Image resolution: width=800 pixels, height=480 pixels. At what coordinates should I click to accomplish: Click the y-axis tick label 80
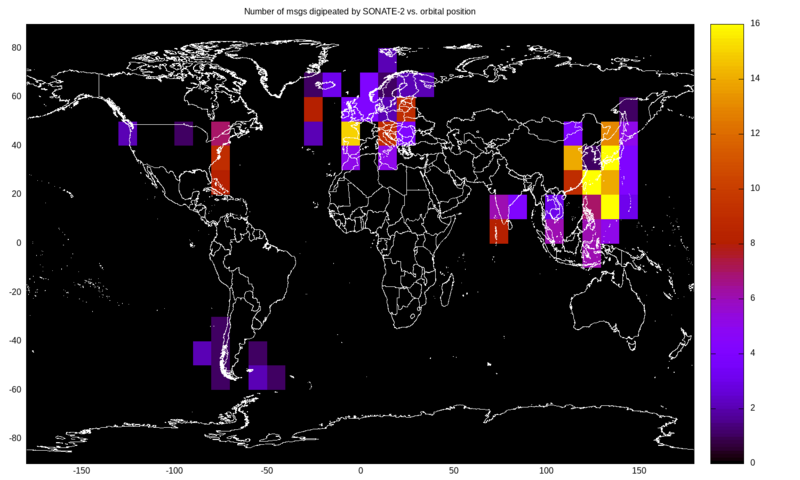(x=17, y=48)
